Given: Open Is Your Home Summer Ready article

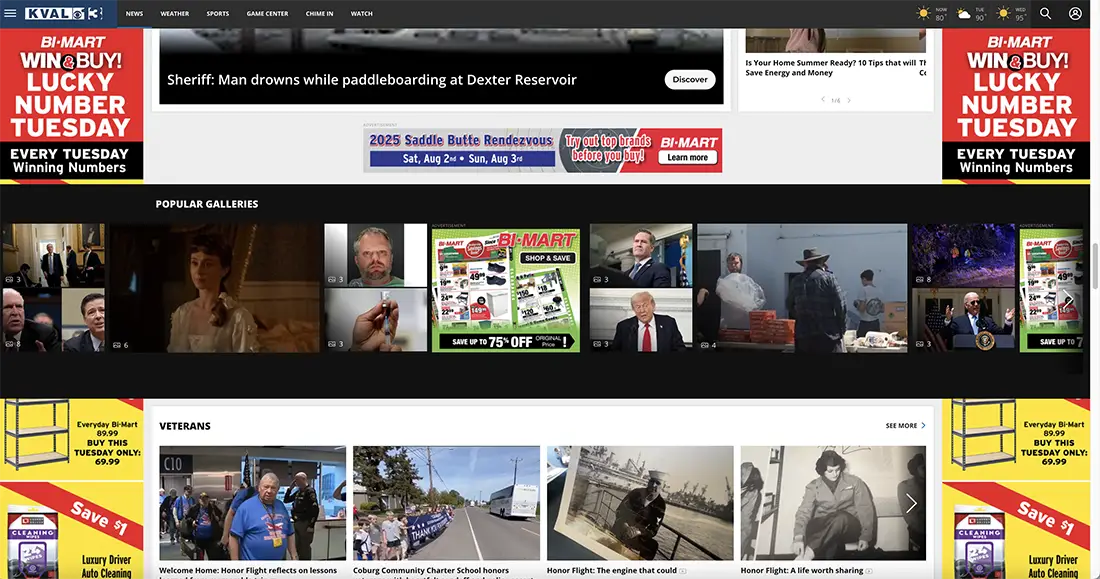Looking at the screenshot, I should [x=831, y=67].
